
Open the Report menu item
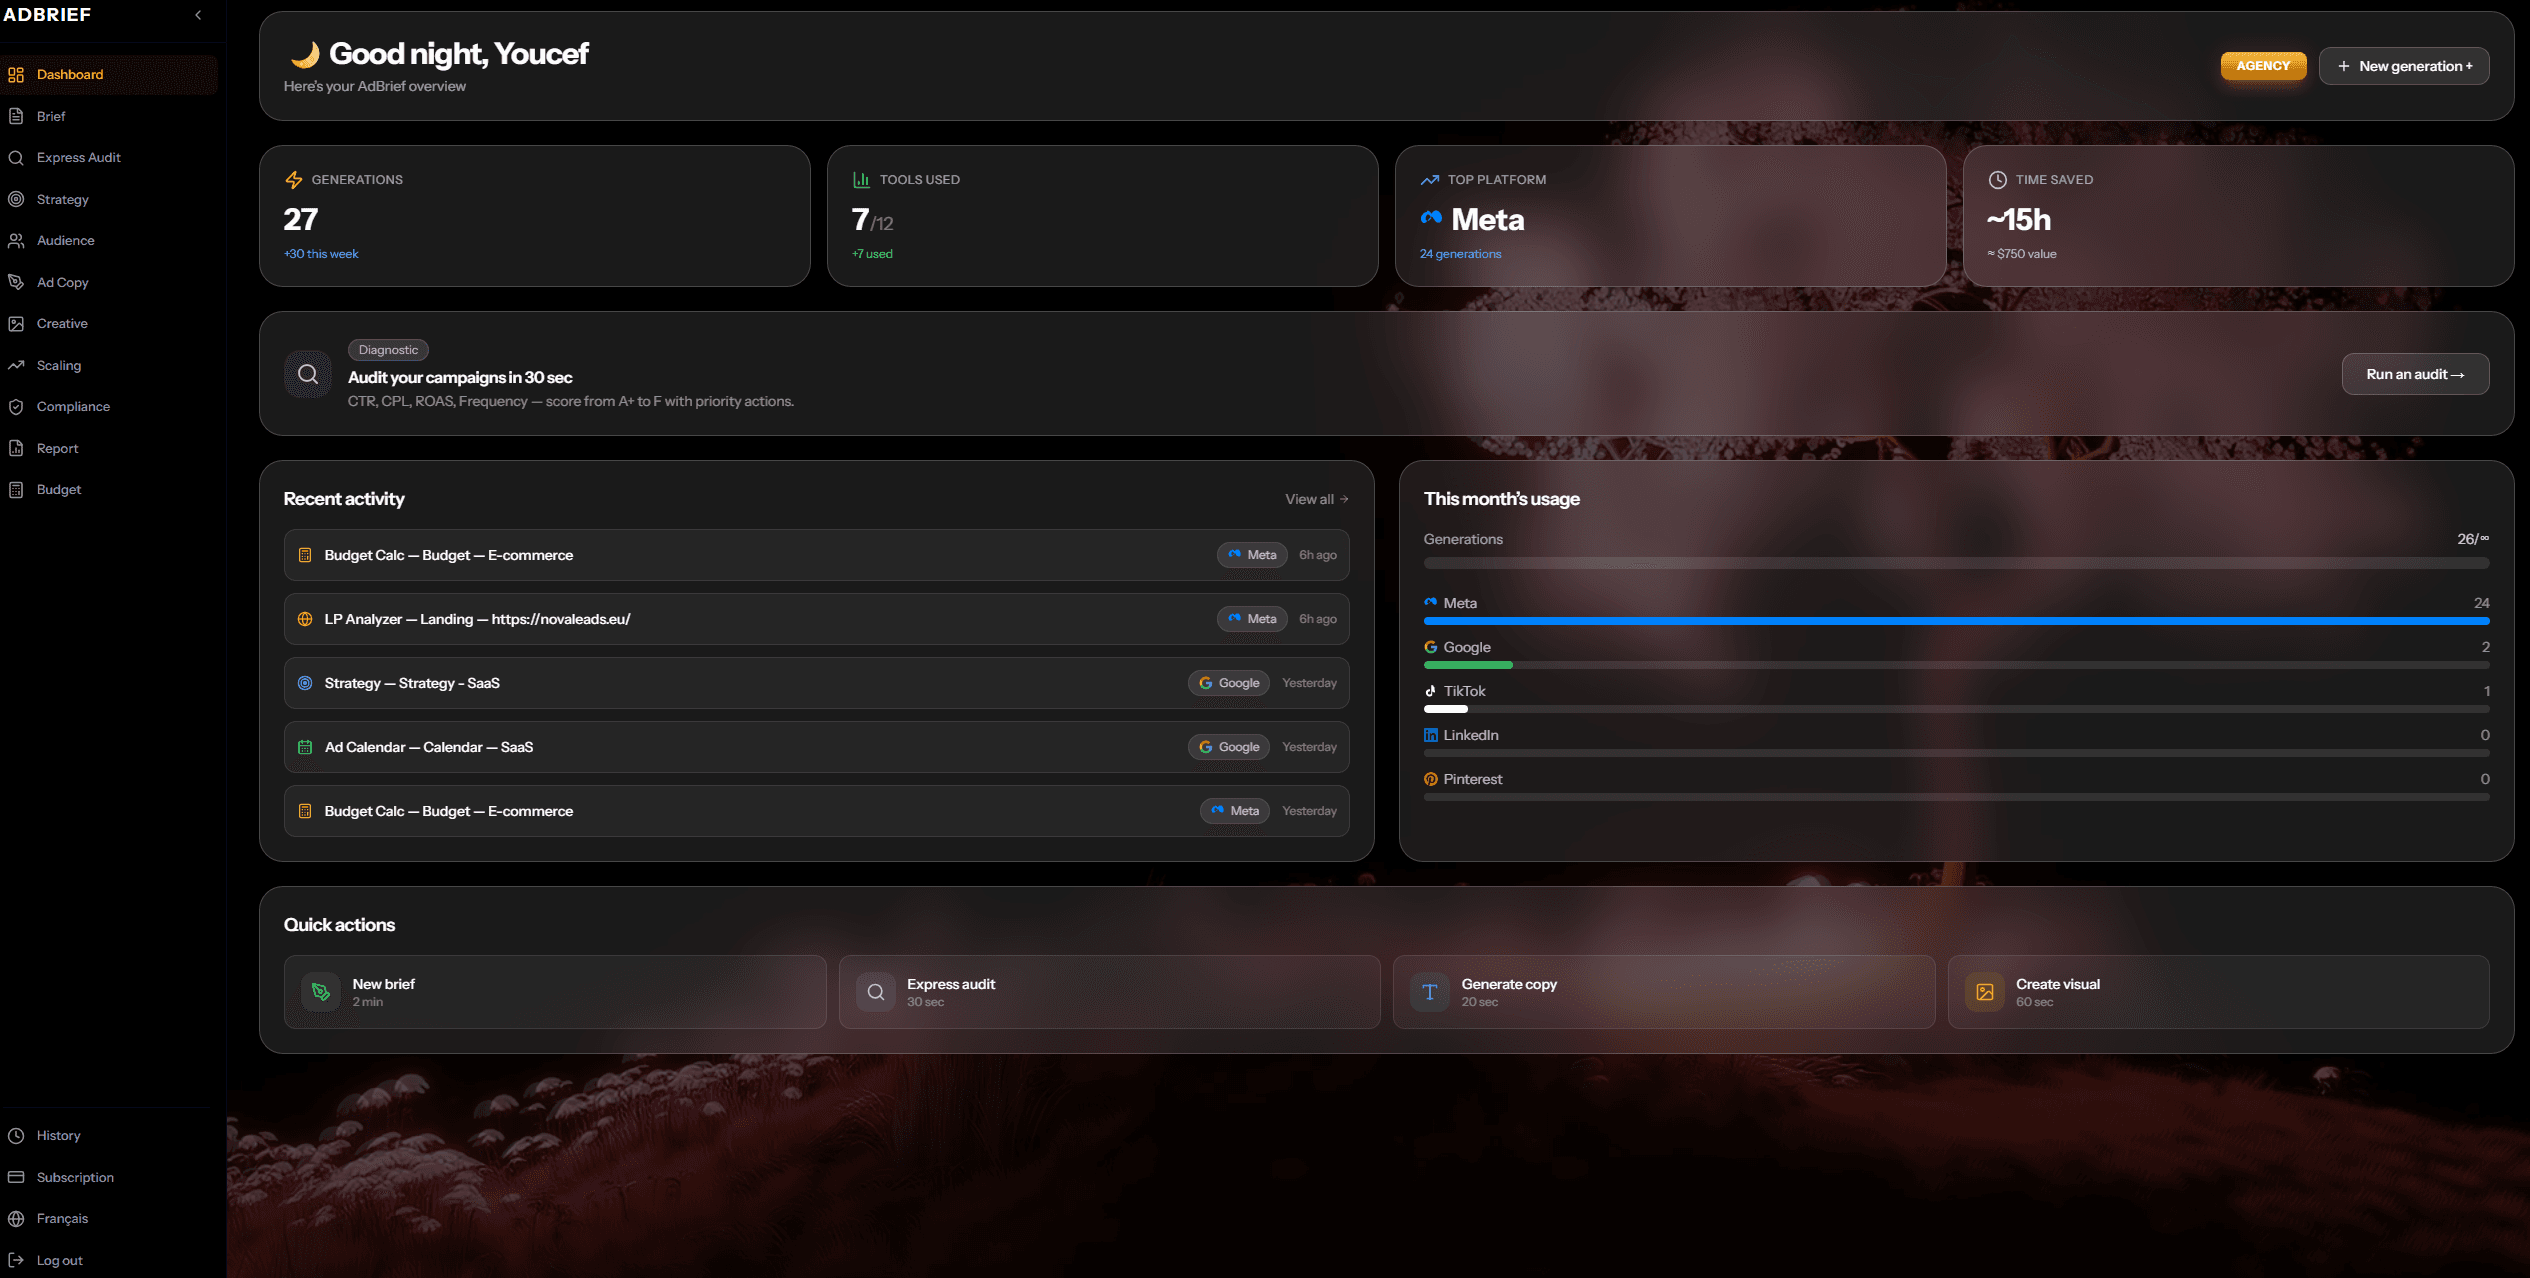(57, 449)
